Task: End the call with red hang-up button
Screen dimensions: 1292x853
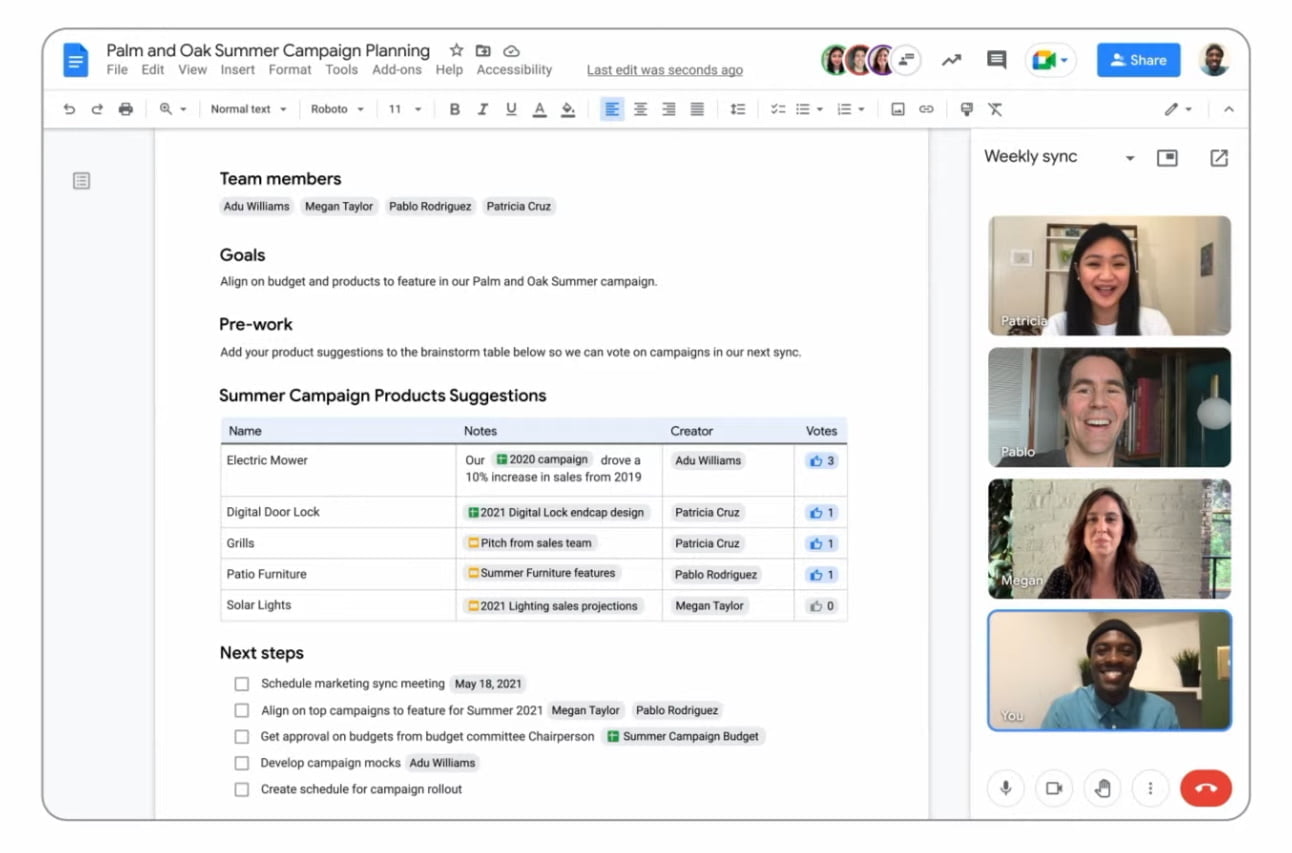Action: coord(1205,788)
